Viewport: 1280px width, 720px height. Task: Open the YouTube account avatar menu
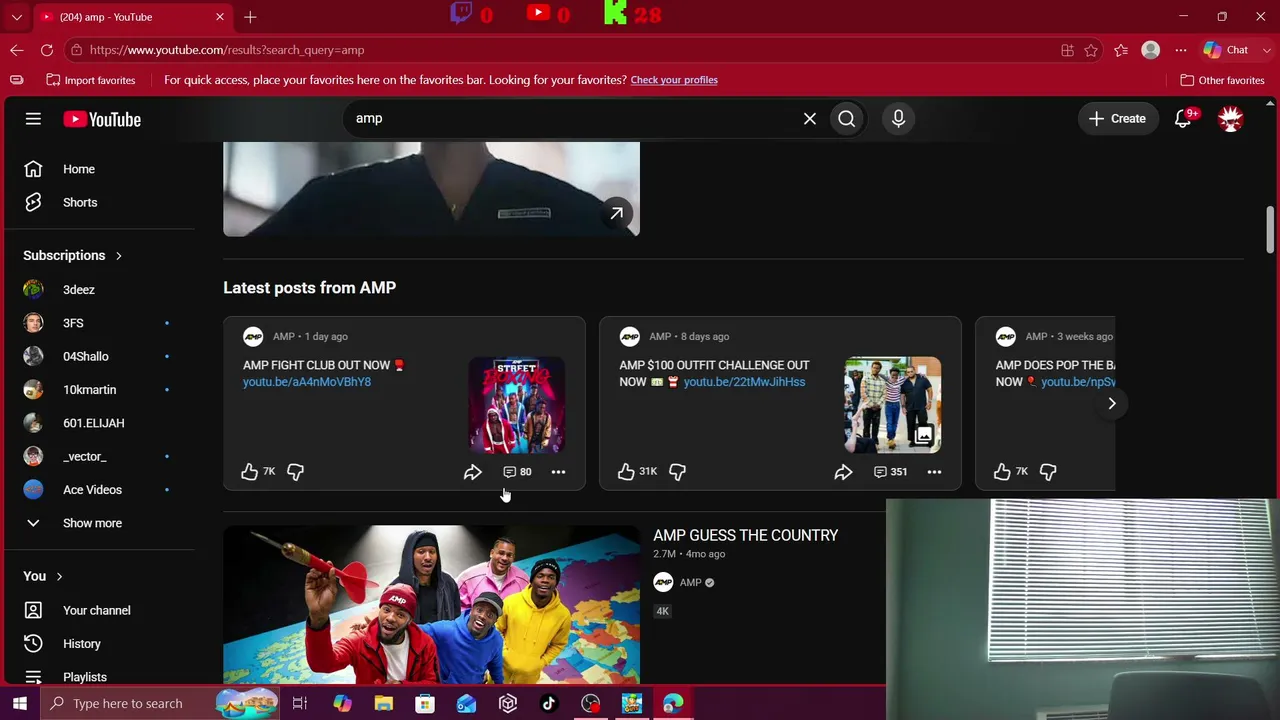point(1230,119)
